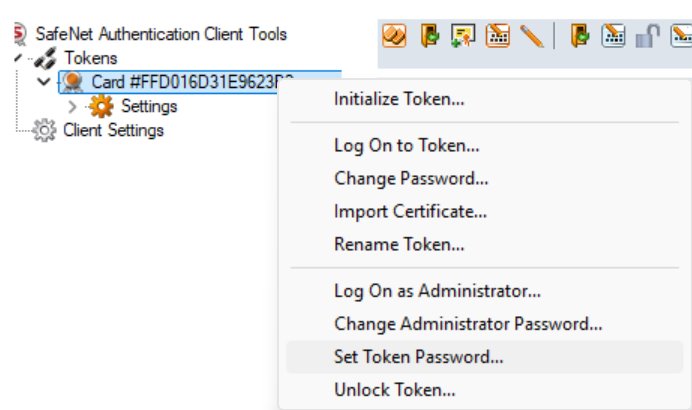
Task: Collapse the Card #FFD016D31E9623 node chevron
Action: tap(43, 82)
